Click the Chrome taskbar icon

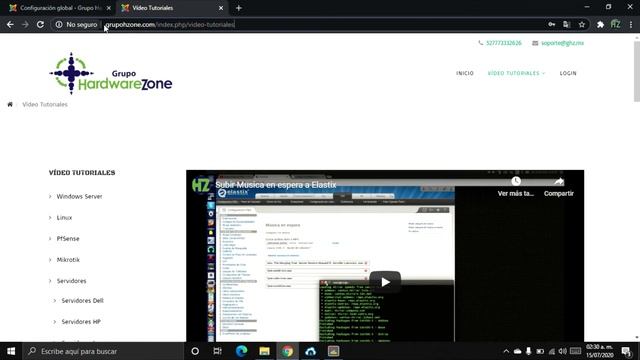287,351
